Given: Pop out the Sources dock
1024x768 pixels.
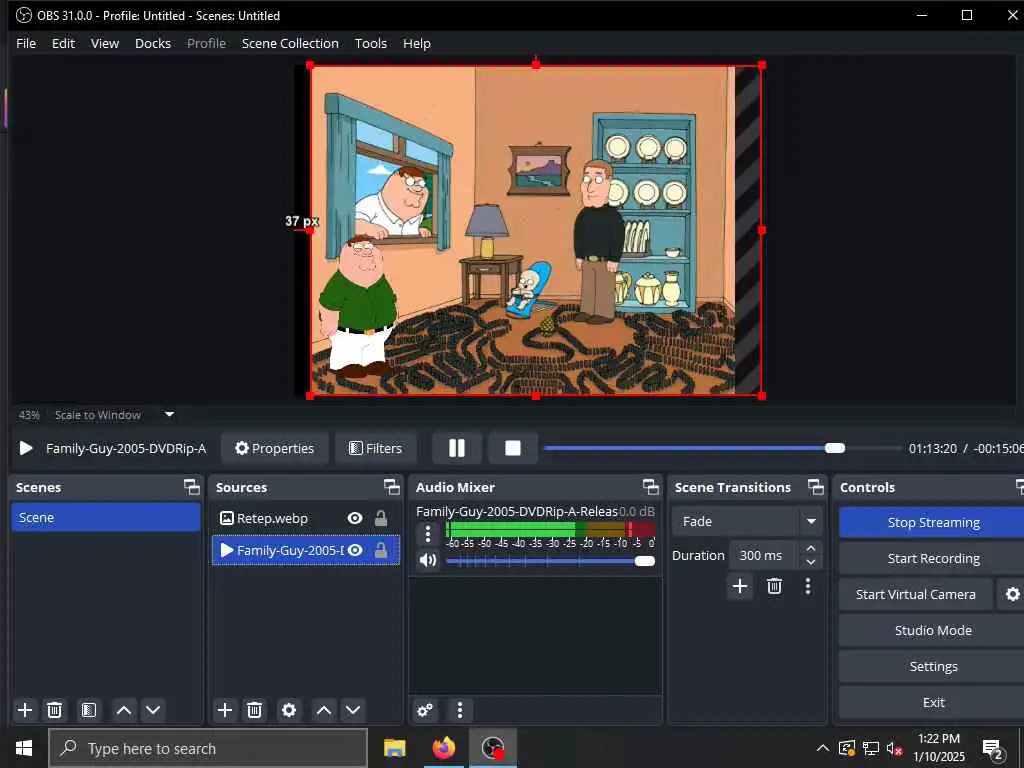Looking at the screenshot, I should coord(392,487).
